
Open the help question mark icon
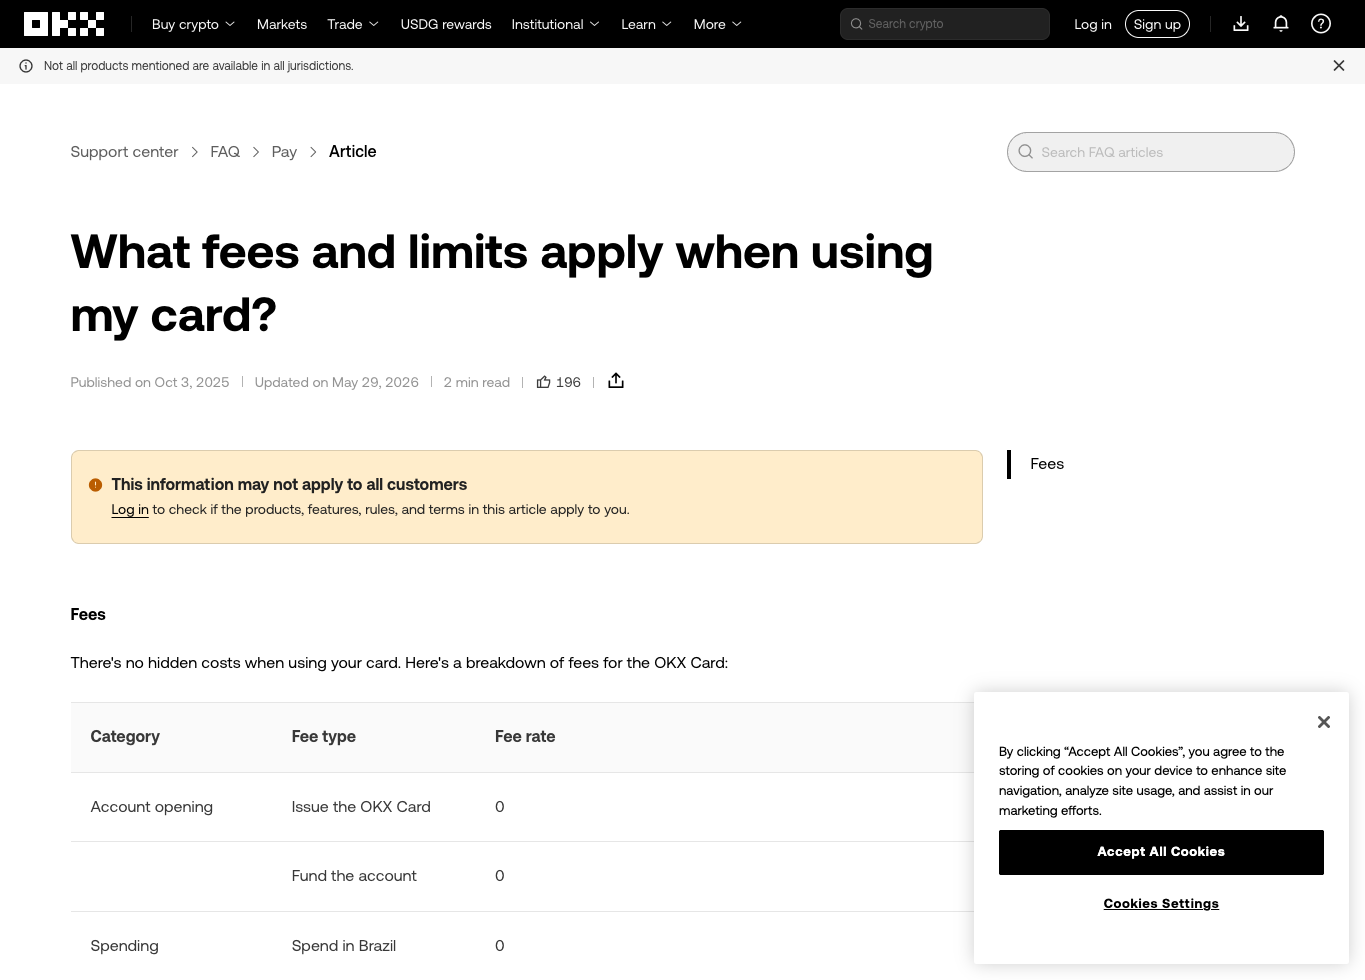pyautogui.click(x=1321, y=24)
